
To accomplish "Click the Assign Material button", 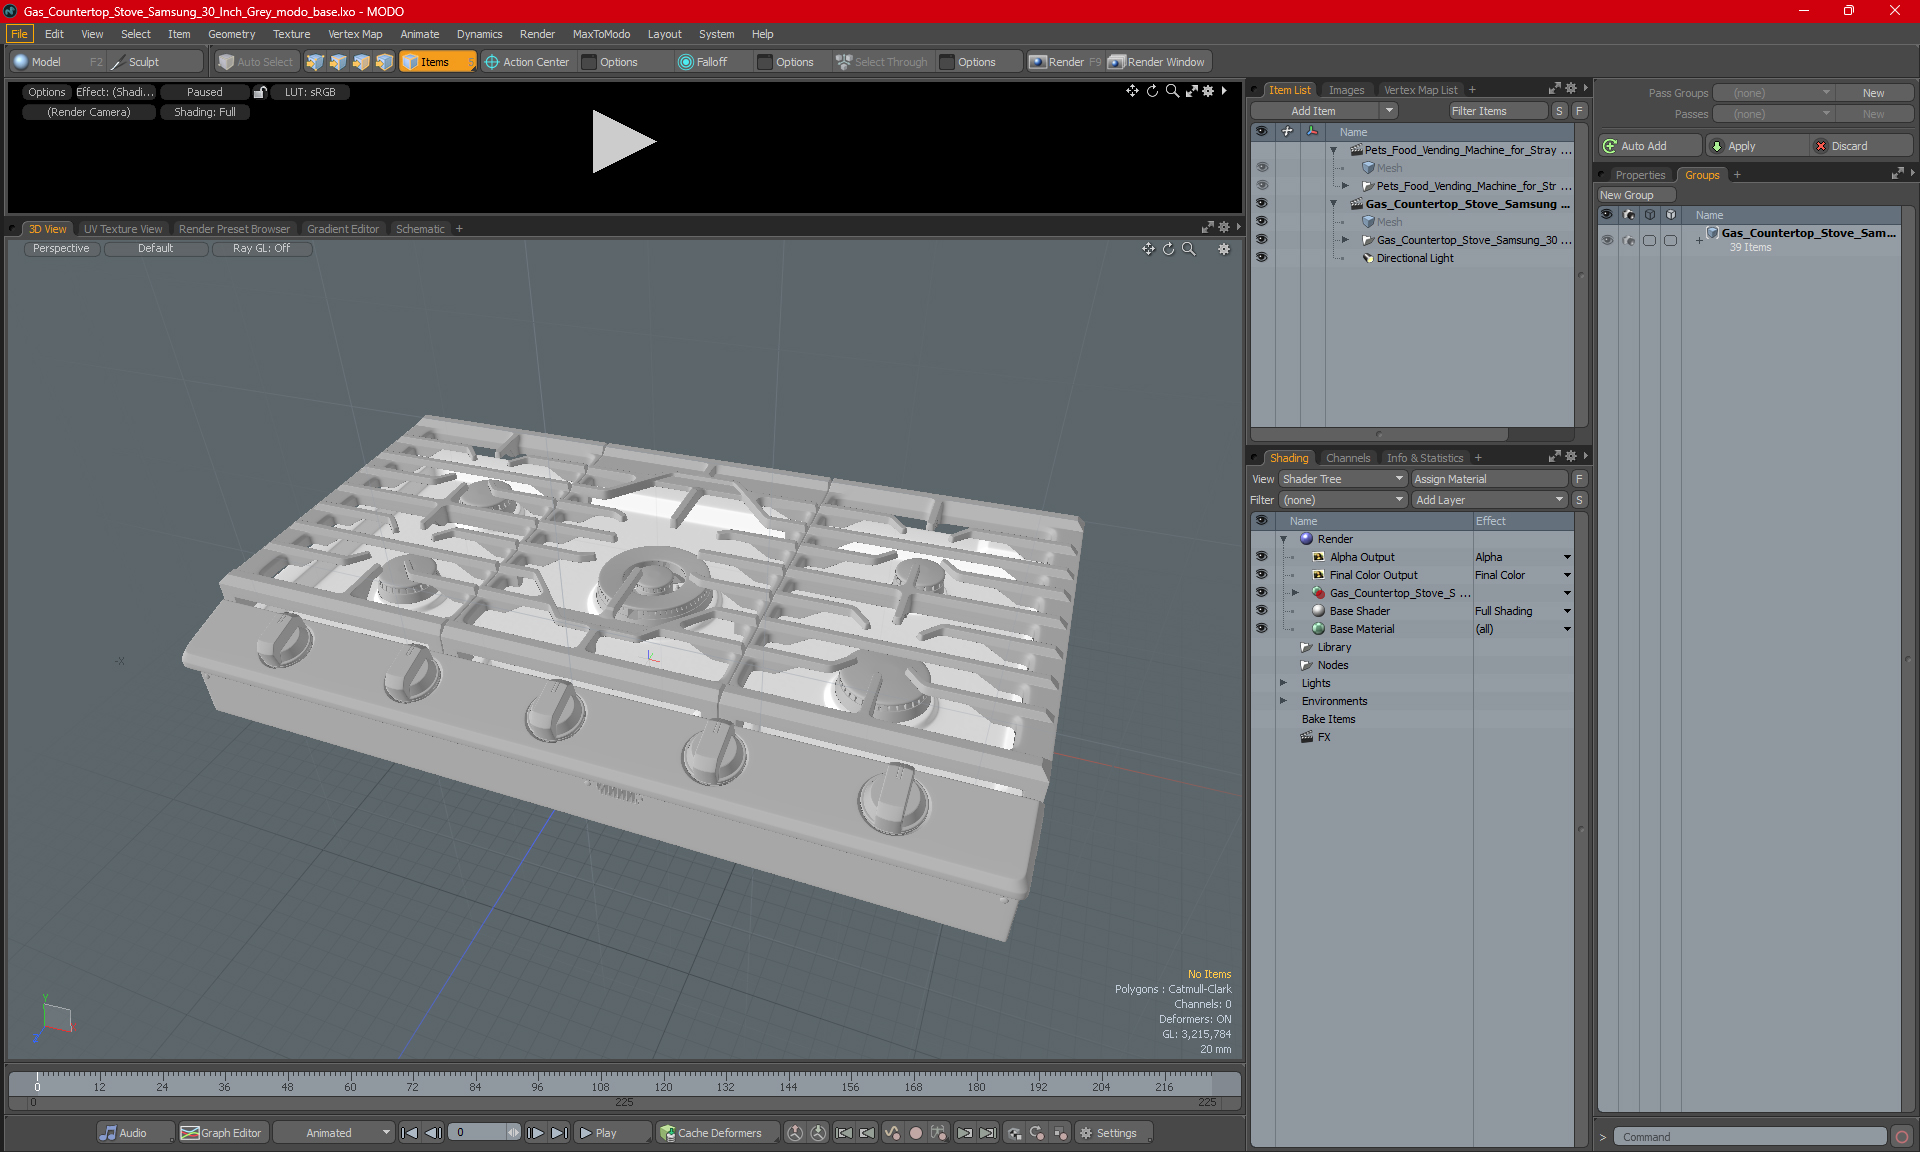I will pyautogui.click(x=1489, y=479).
